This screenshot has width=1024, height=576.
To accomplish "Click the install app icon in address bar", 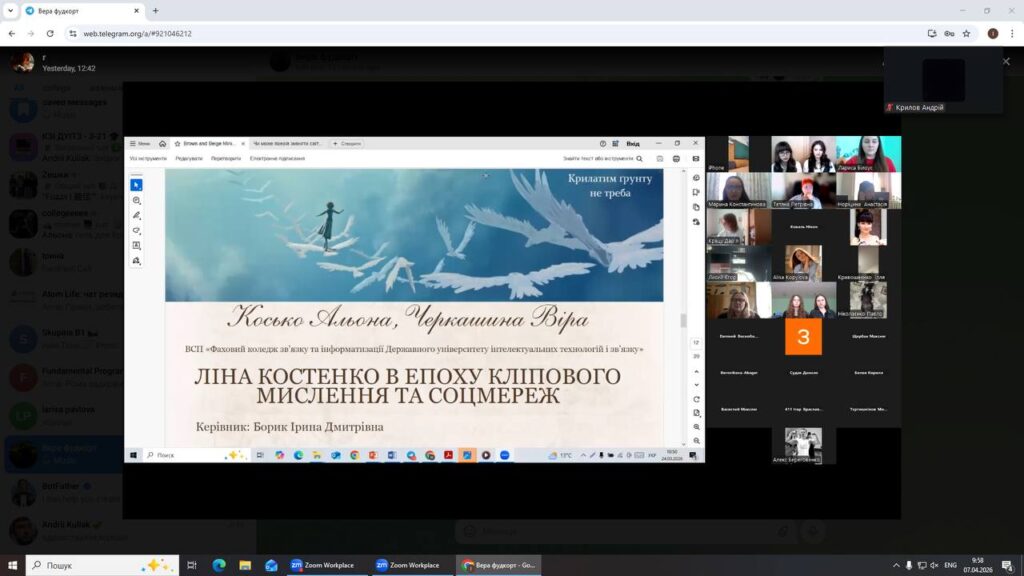I will coord(932,33).
